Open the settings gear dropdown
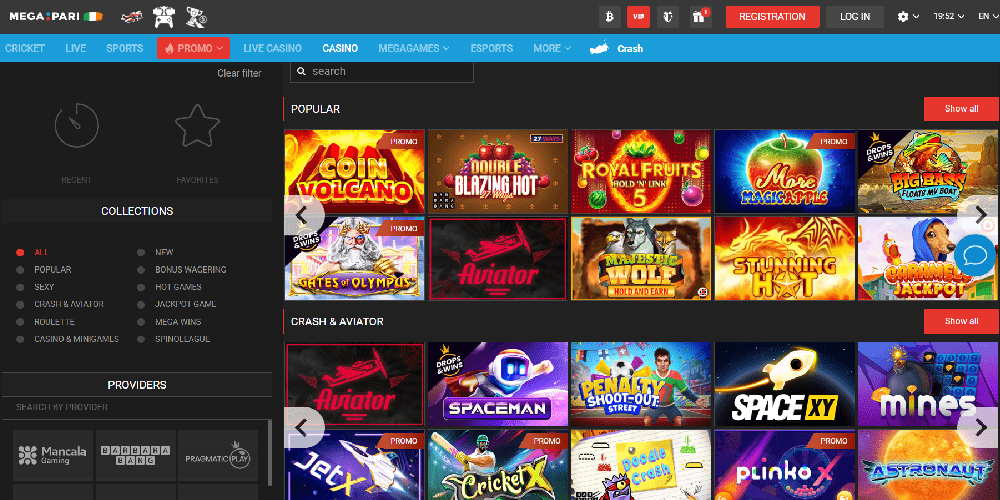The image size is (1000, 500). (908, 17)
